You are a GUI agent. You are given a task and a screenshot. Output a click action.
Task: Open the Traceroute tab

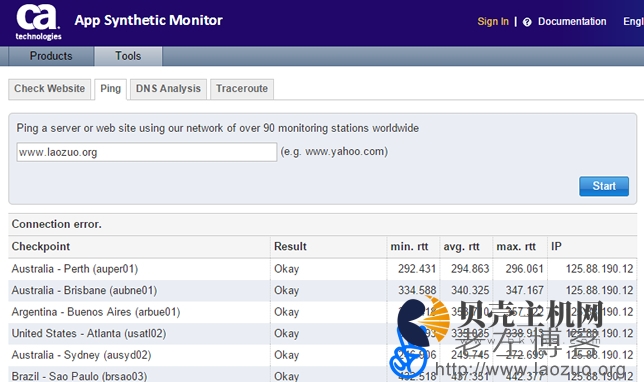pos(242,89)
